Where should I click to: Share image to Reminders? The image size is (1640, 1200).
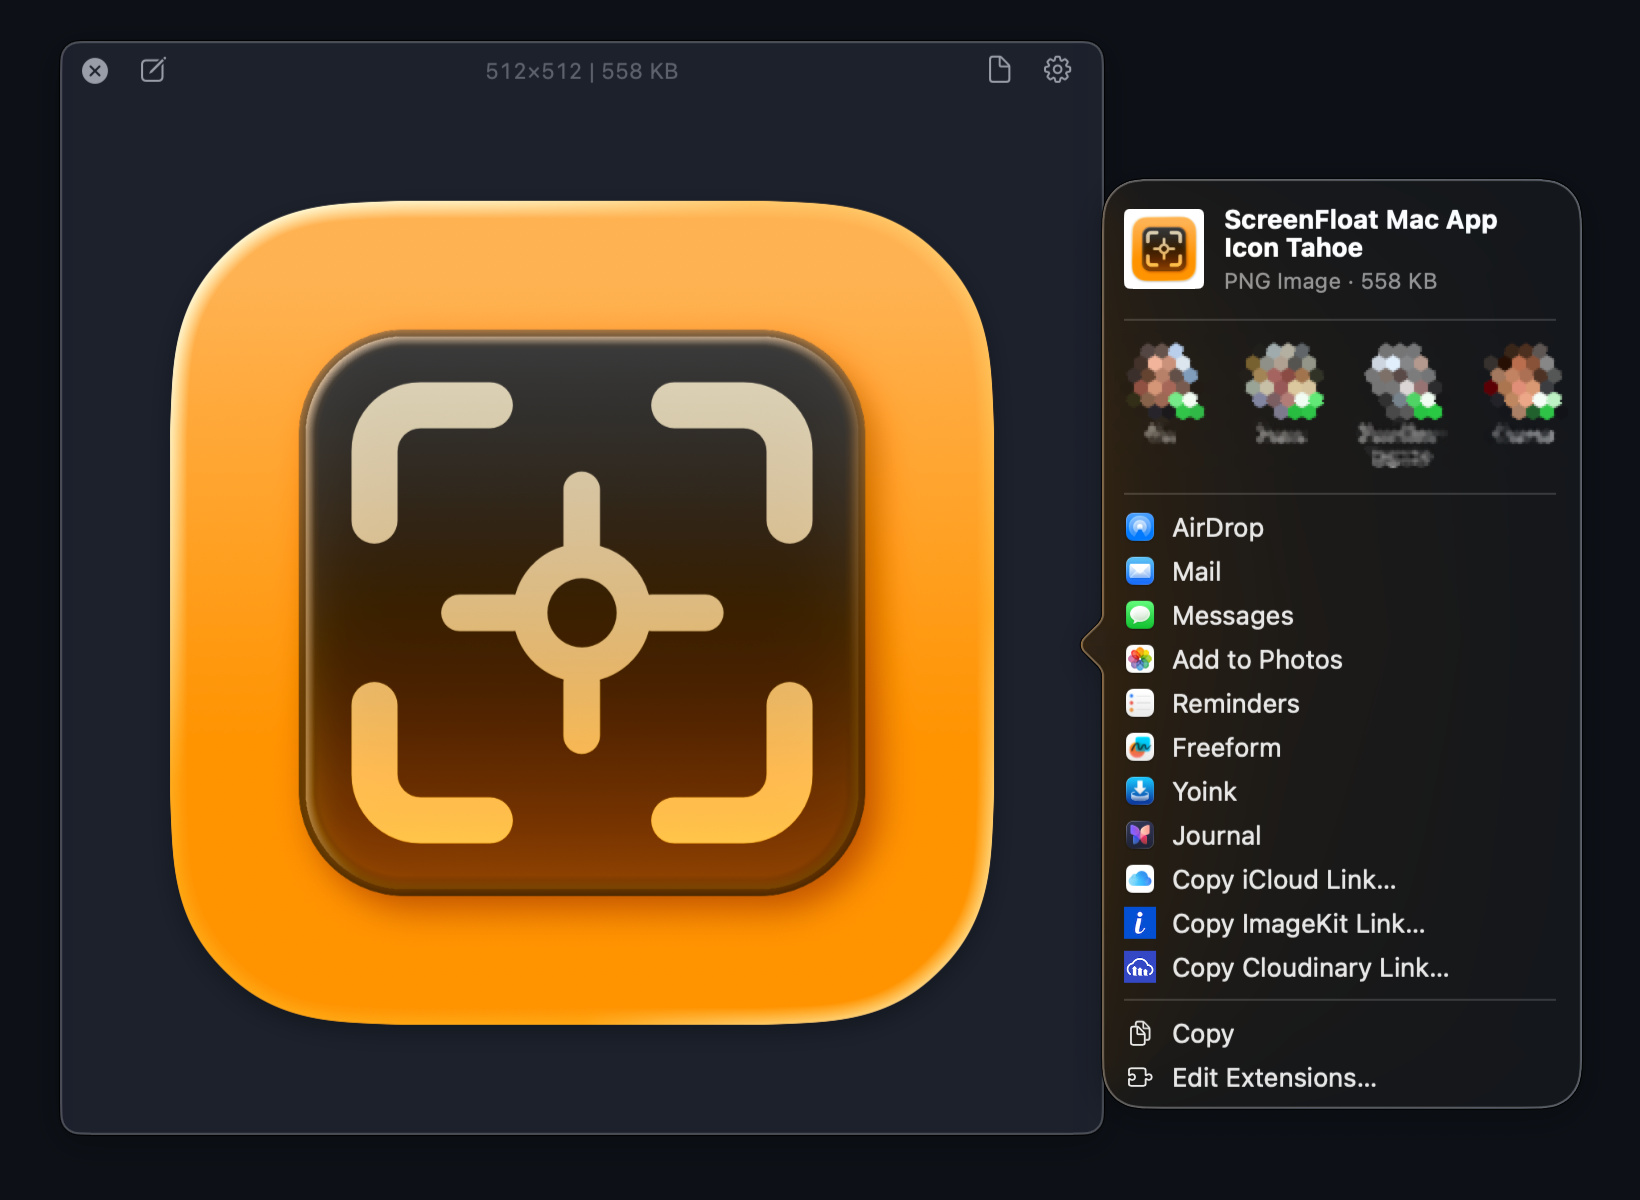[x=1235, y=703]
